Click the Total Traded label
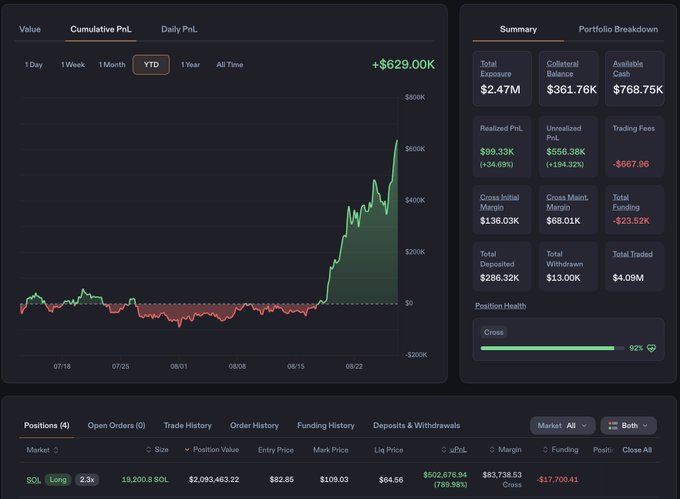This screenshot has width=680, height=499. pyautogui.click(x=632, y=254)
